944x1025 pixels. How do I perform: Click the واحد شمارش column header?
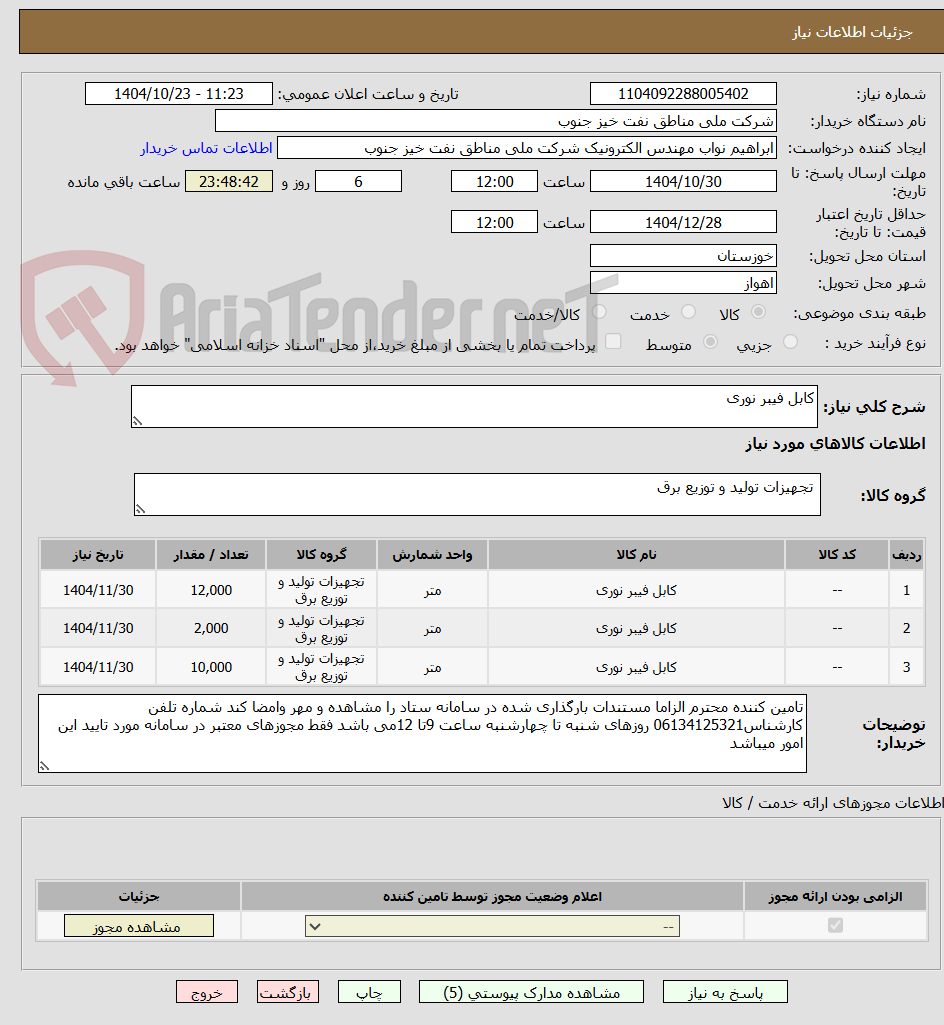click(432, 554)
